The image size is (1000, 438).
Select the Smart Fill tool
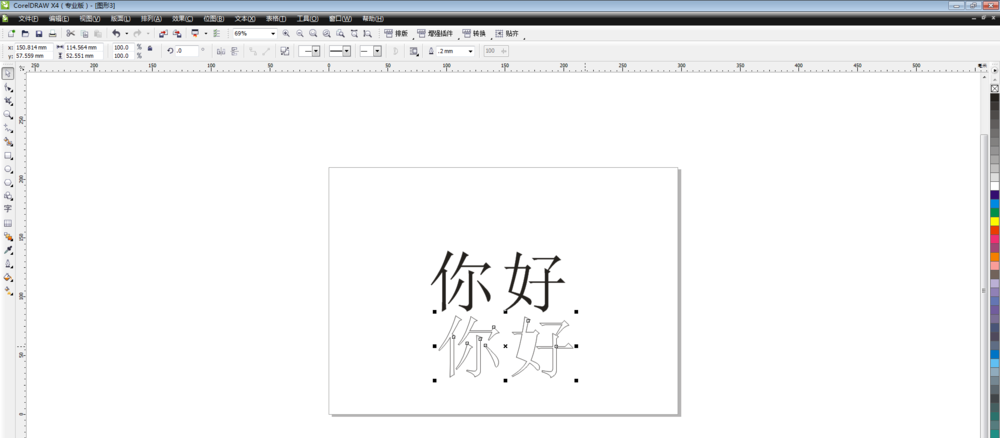(8, 142)
